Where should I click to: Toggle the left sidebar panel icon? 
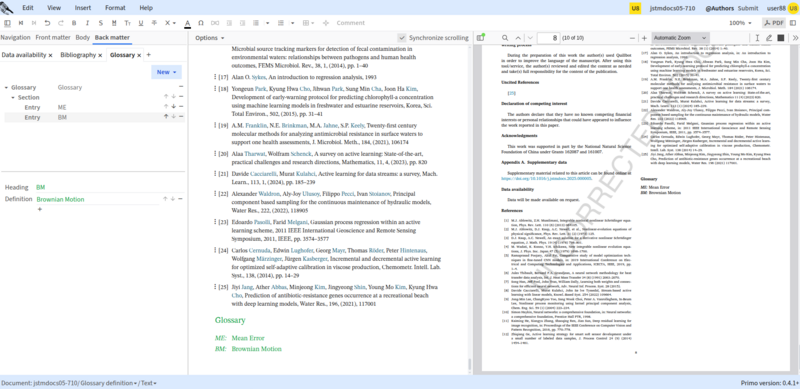pos(7,23)
